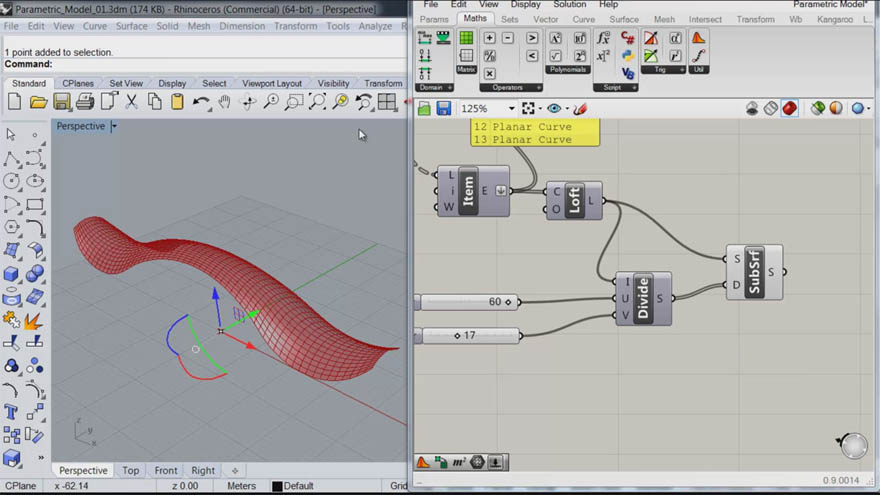Switch to the CPlanes toolbar tab
The image size is (880, 495).
coord(78,83)
